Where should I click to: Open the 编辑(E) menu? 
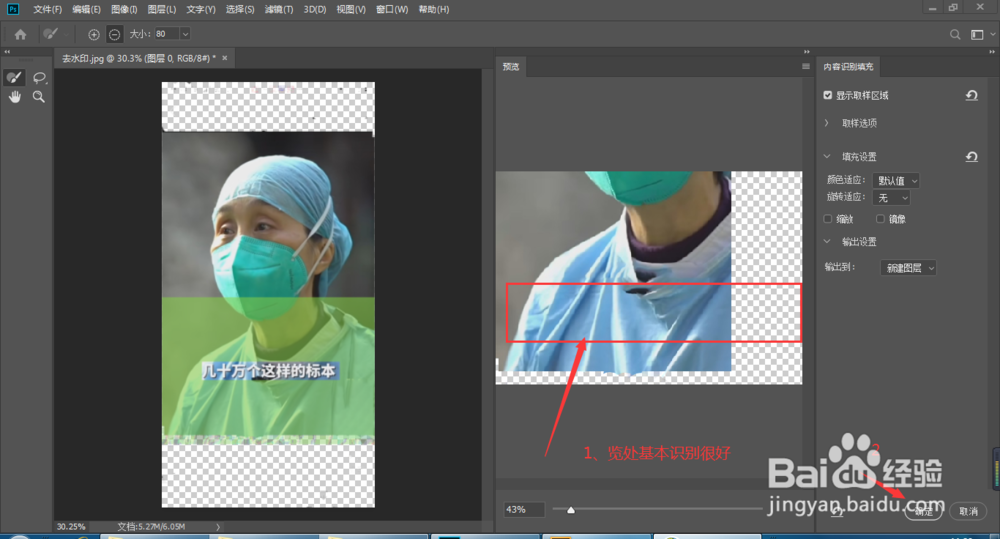pyautogui.click(x=86, y=9)
